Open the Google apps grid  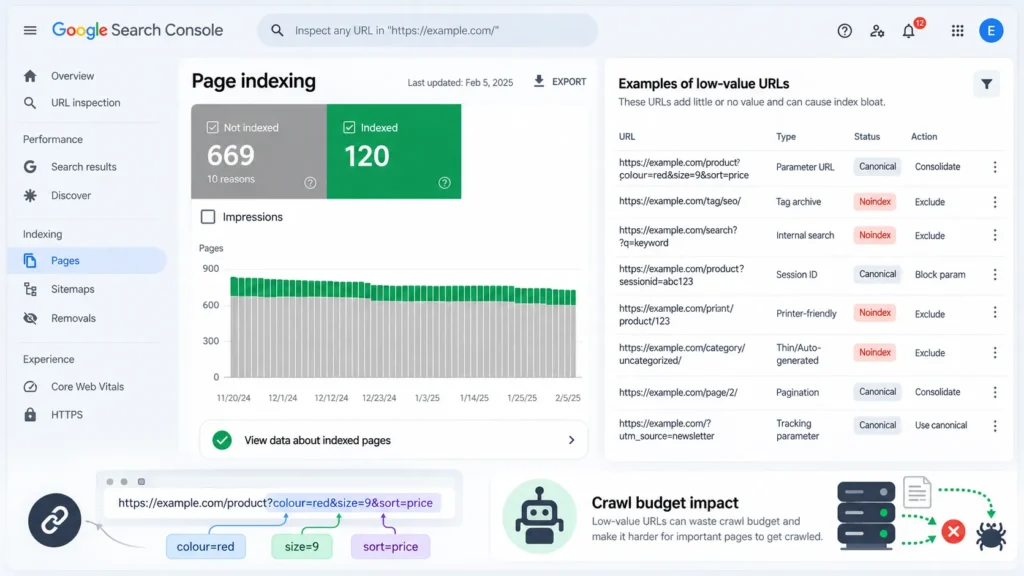957,31
